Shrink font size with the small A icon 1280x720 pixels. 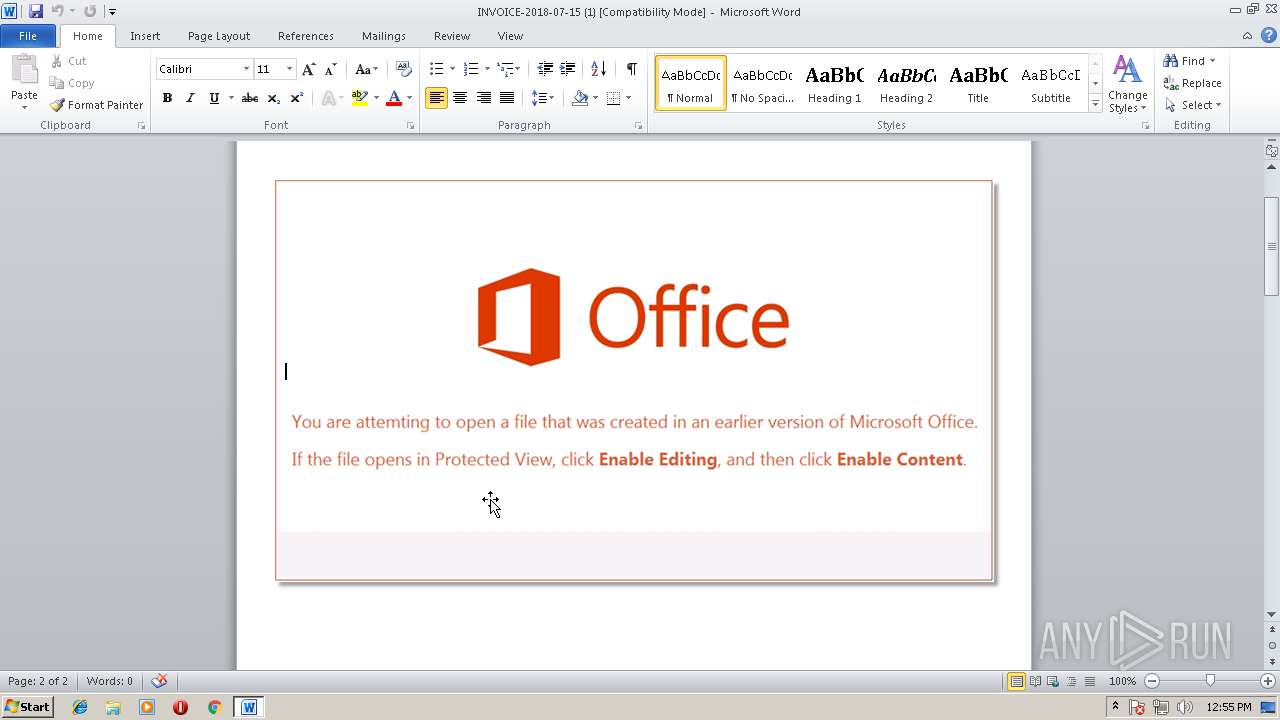click(330, 69)
